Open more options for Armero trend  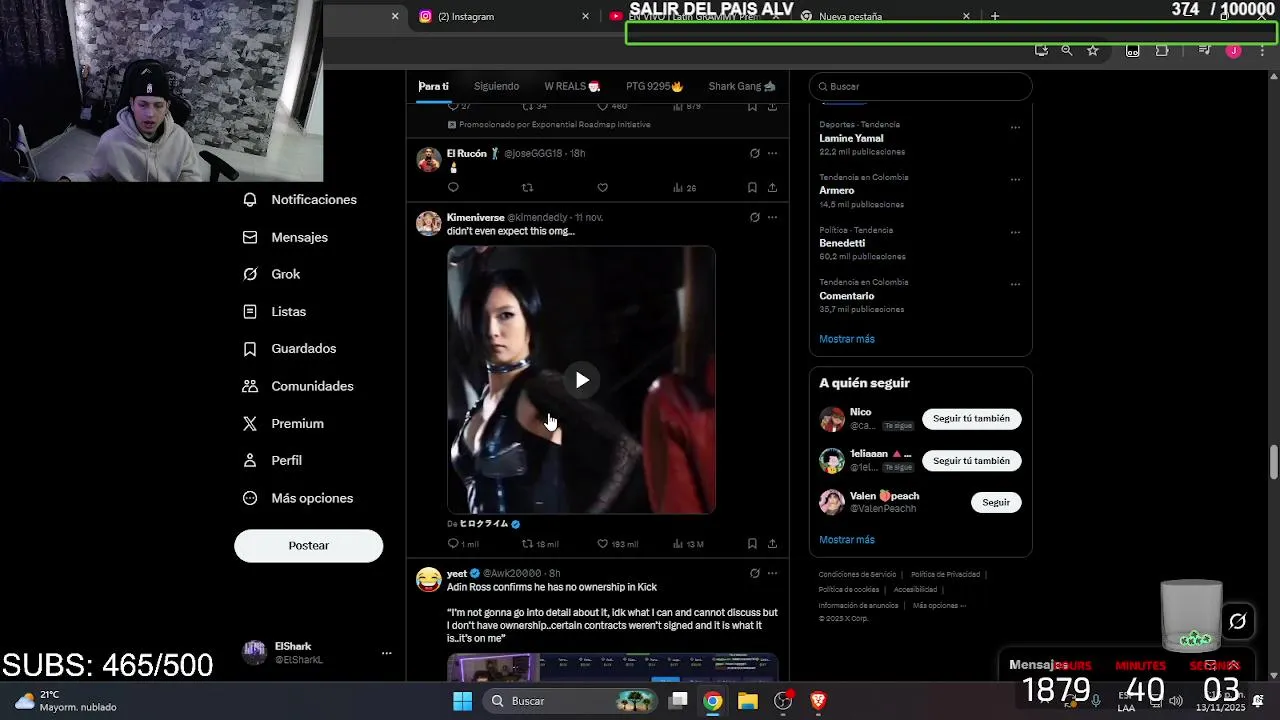coord(1015,180)
